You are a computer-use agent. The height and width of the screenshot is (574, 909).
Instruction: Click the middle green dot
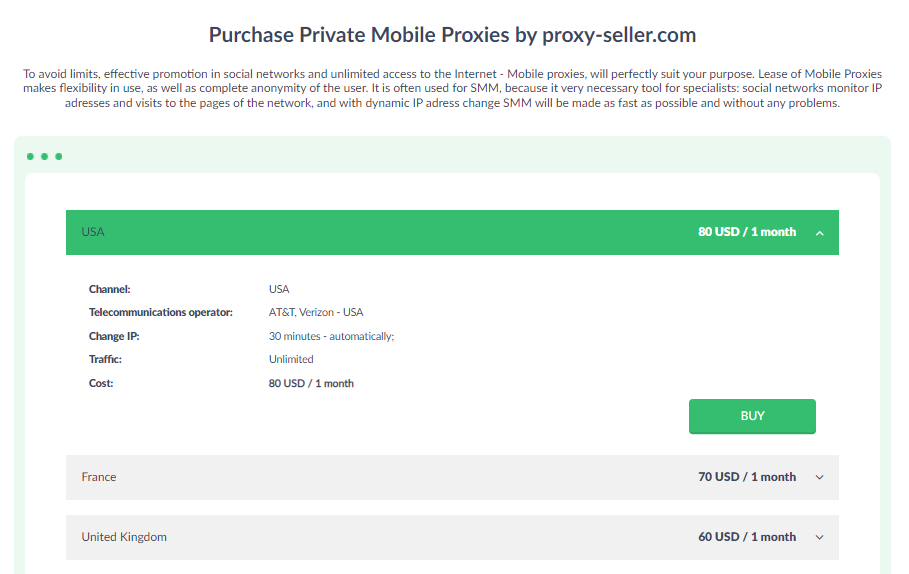[x=45, y=157]
